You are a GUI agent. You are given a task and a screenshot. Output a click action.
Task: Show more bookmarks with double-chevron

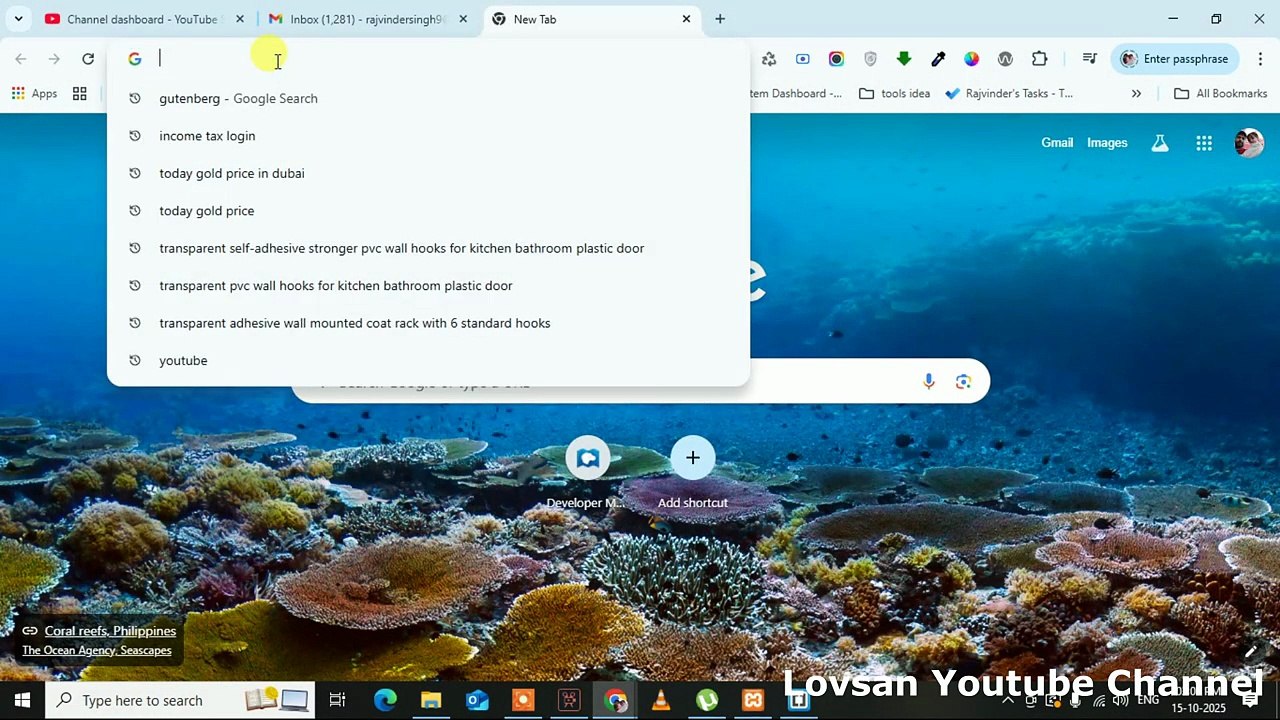[x=1136, y=93]
